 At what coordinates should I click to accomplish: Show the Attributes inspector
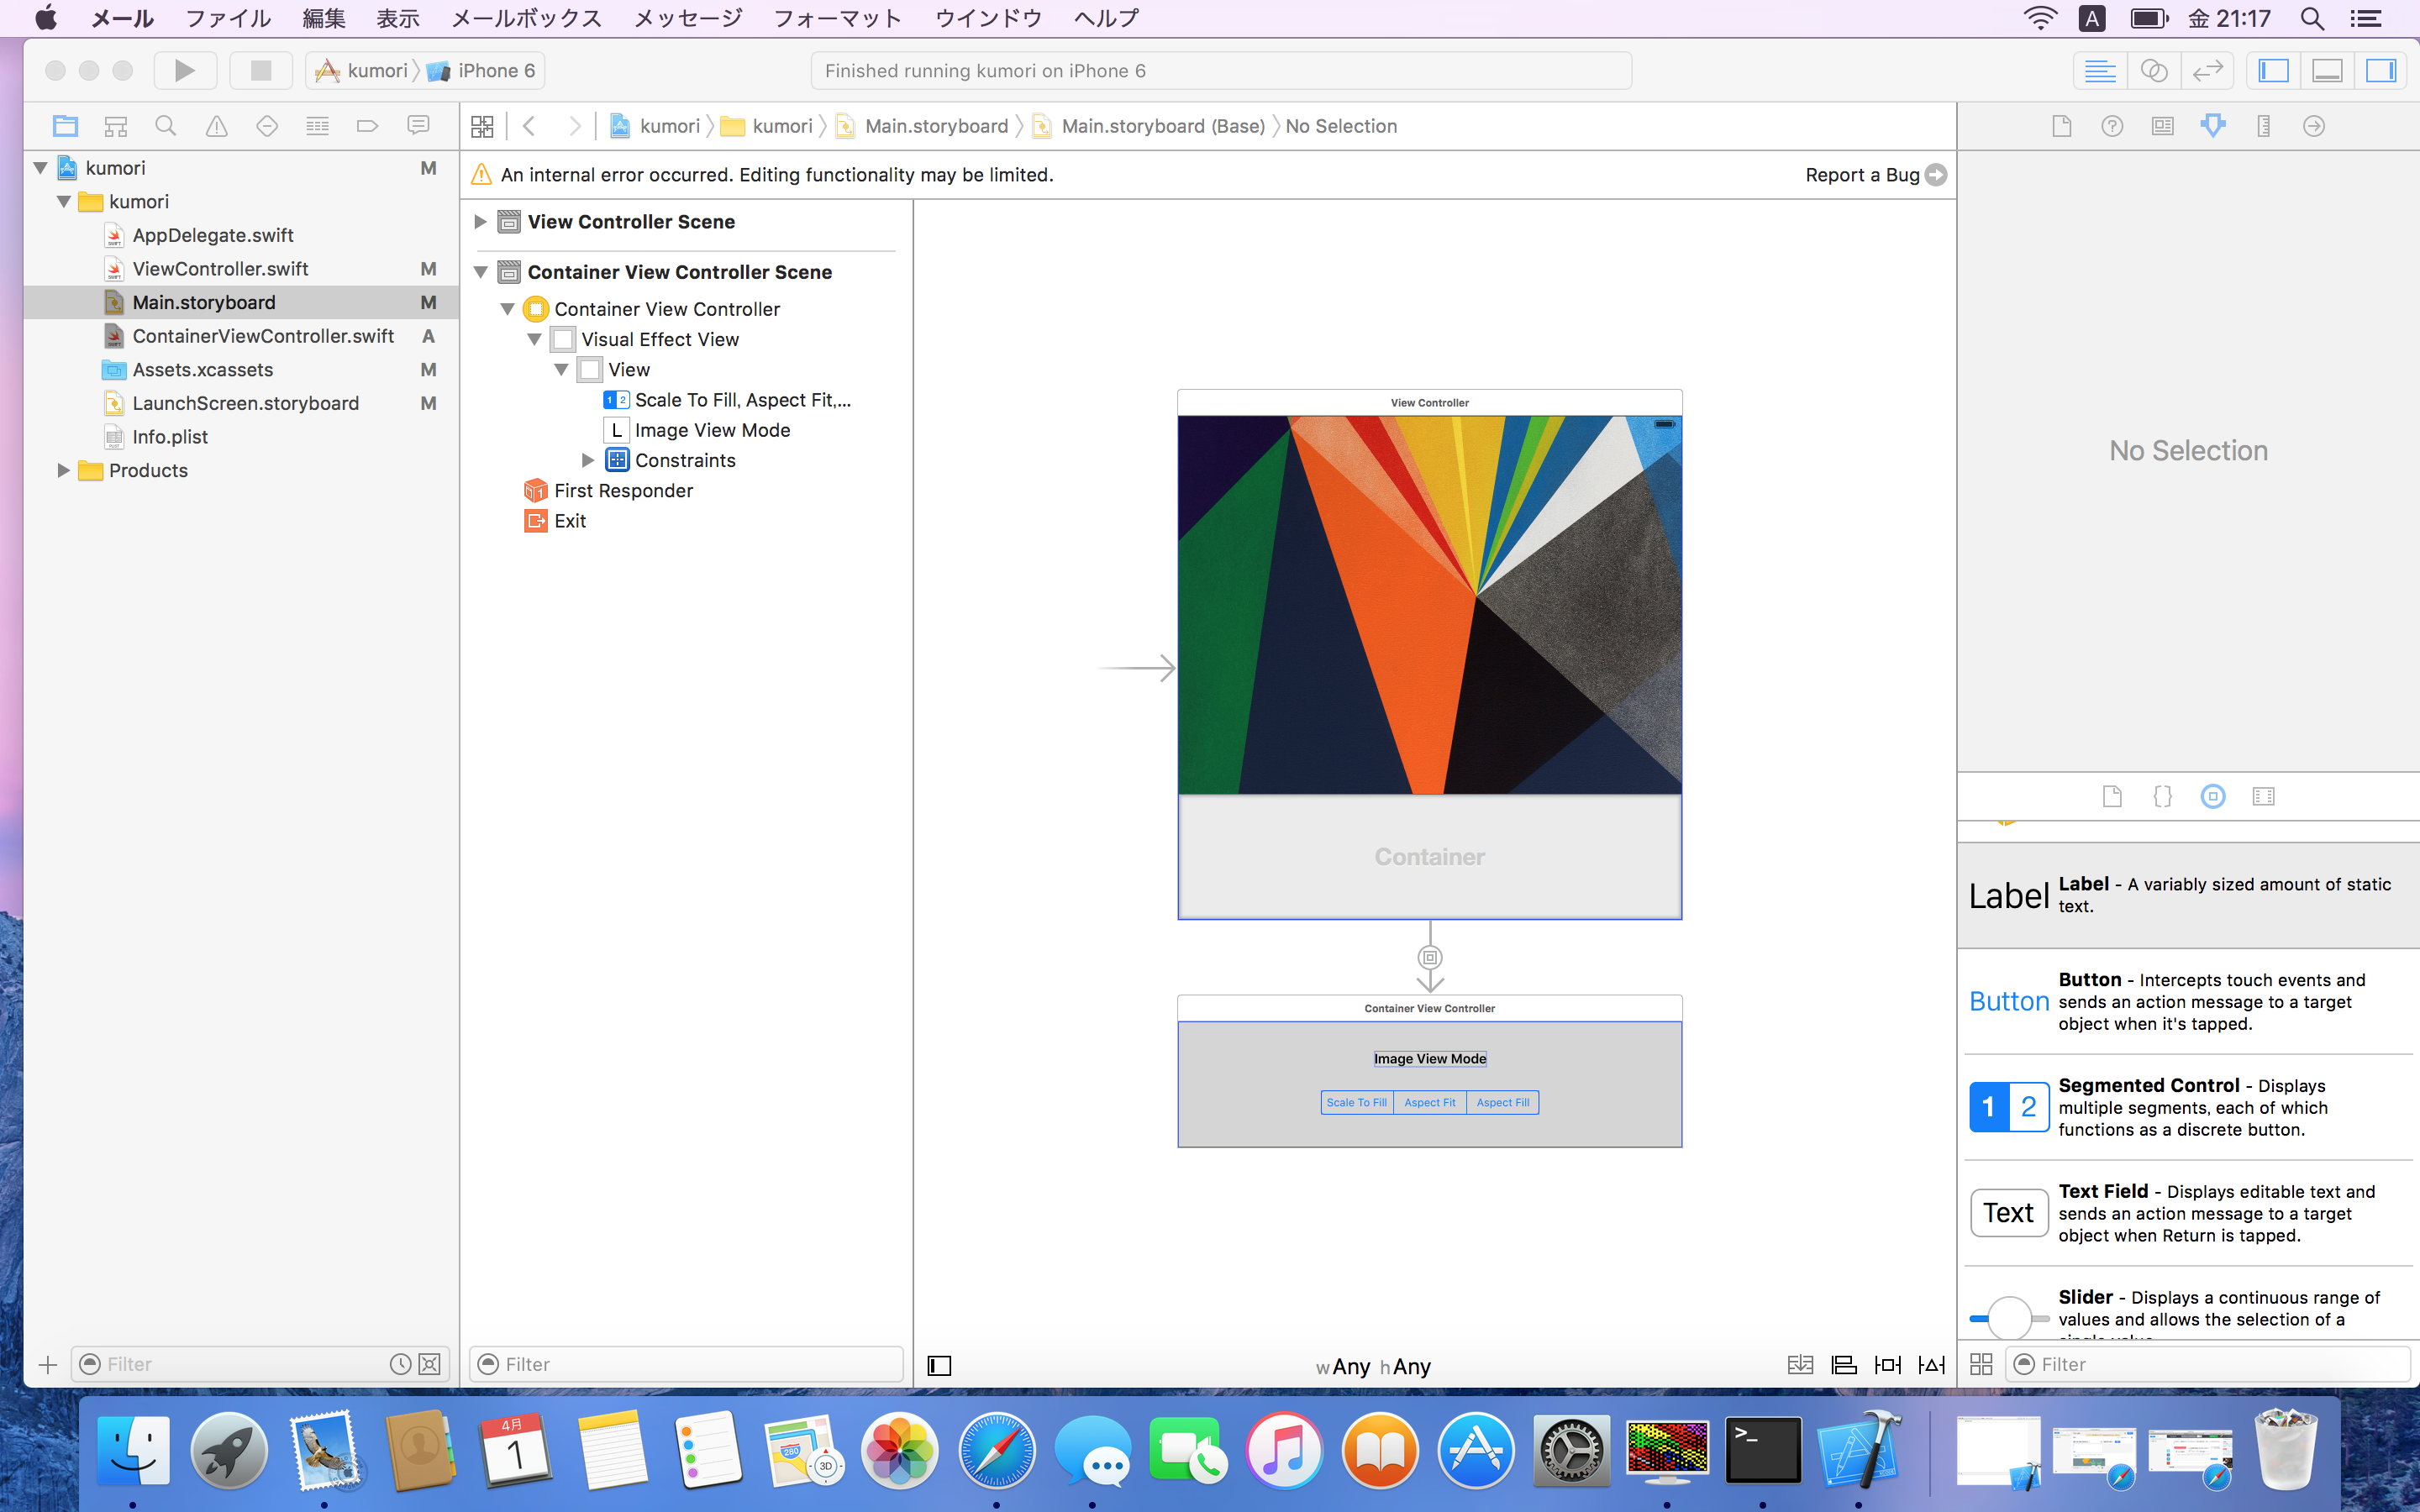[x=2213, y=126]
